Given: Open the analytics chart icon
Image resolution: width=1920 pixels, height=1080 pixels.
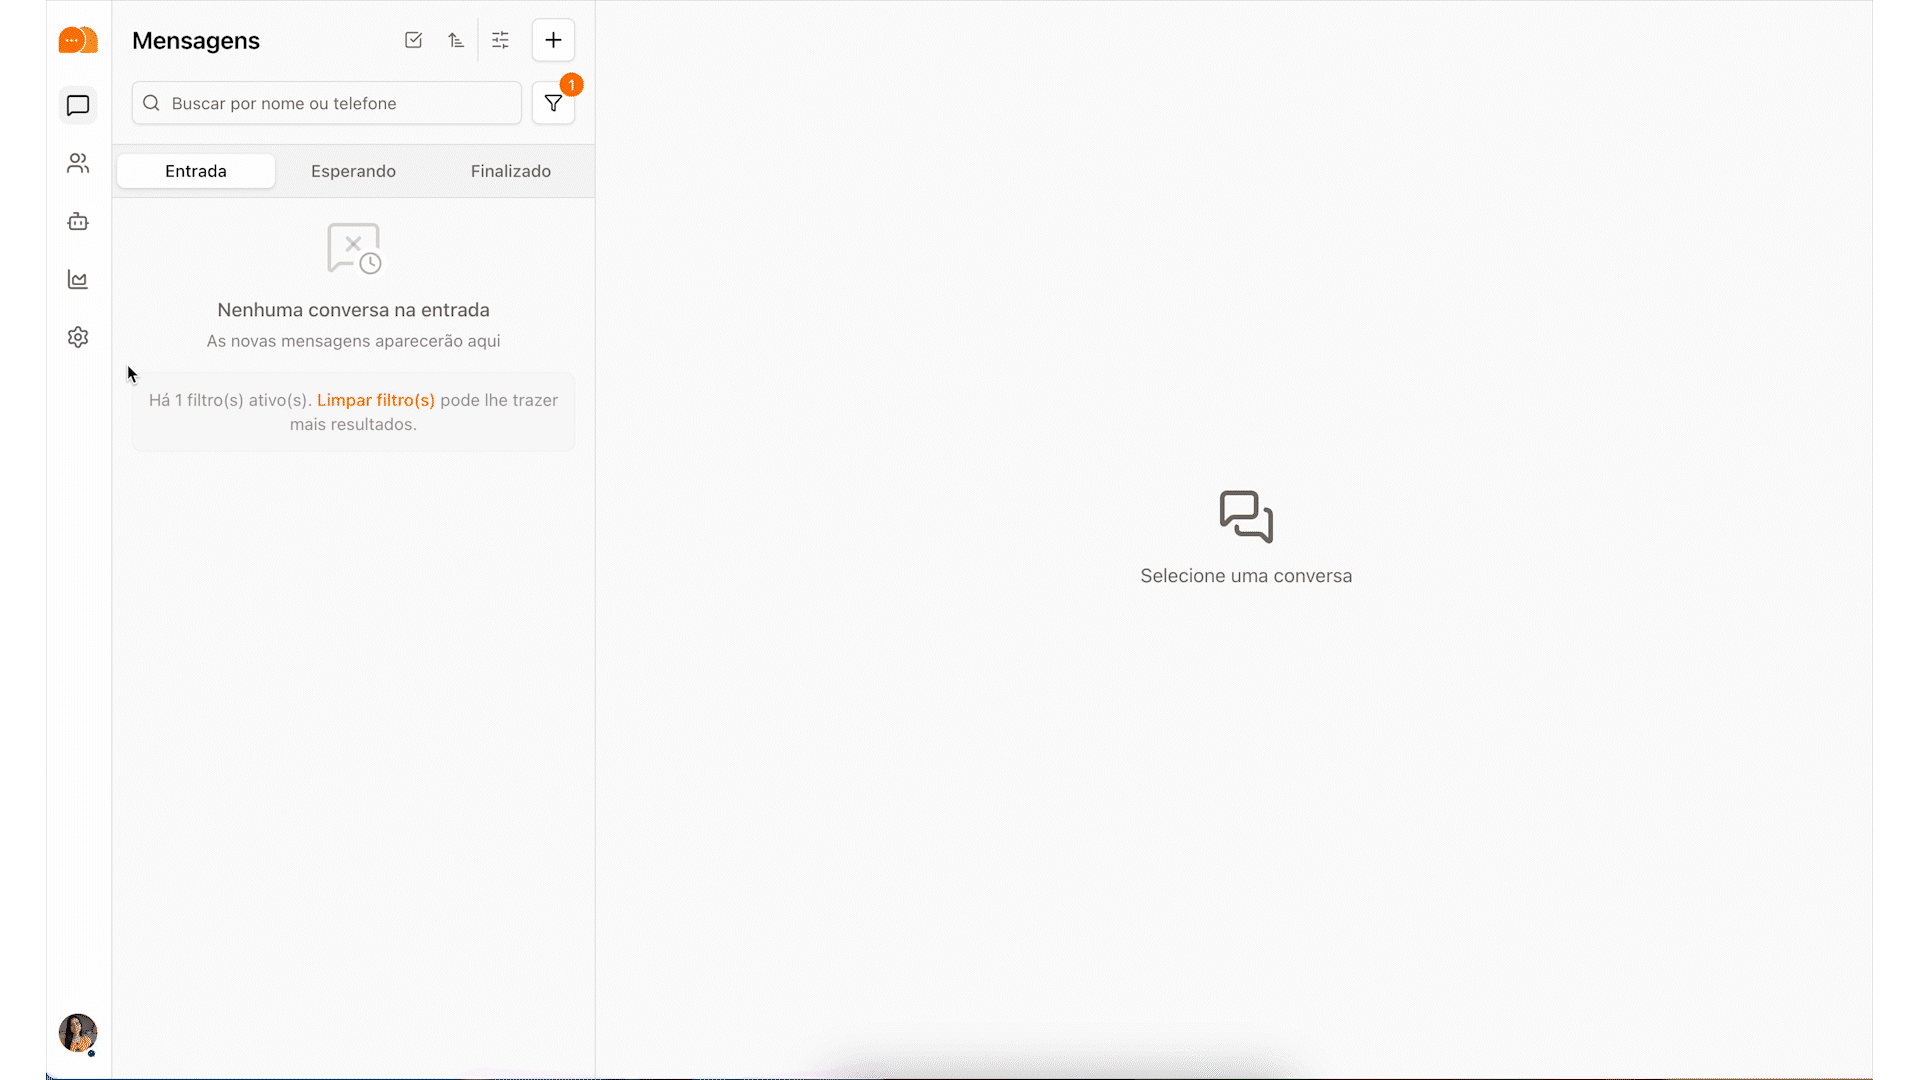Looking at the screenshot, I should pyautogui.click(x=77, y=280).
